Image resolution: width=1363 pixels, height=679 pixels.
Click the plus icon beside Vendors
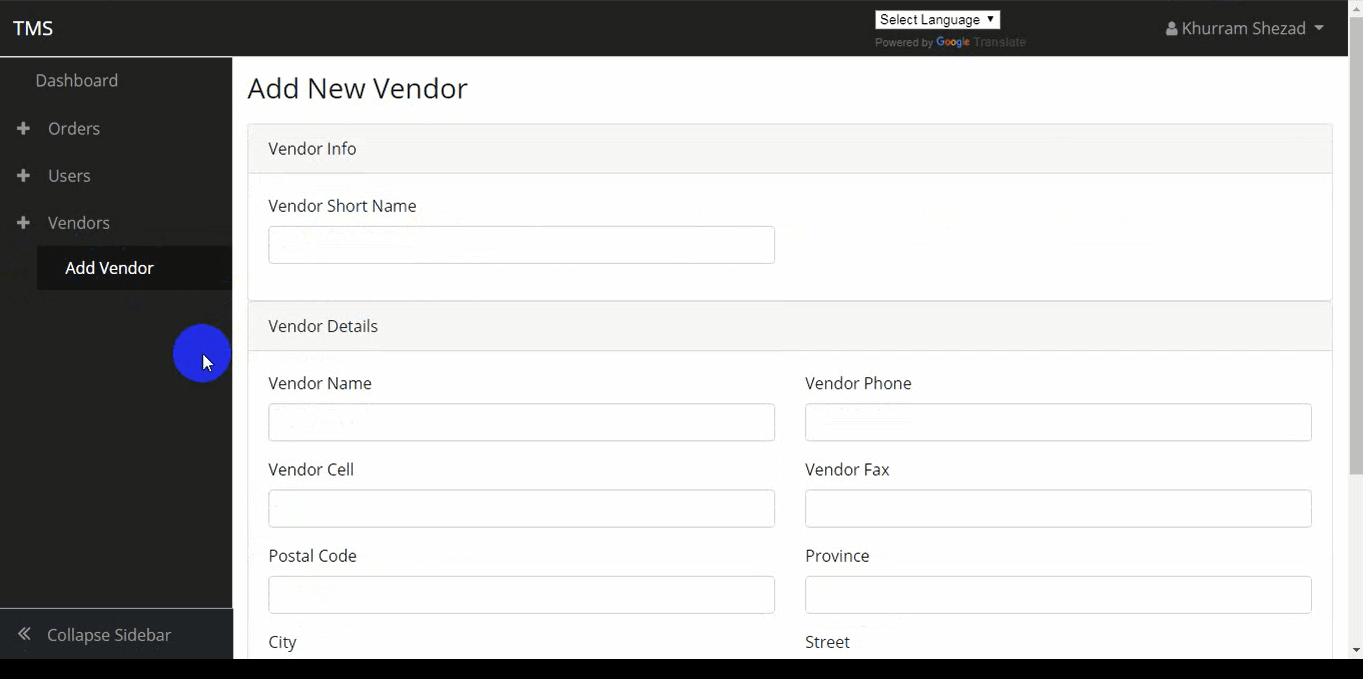[x=24, y=222]
